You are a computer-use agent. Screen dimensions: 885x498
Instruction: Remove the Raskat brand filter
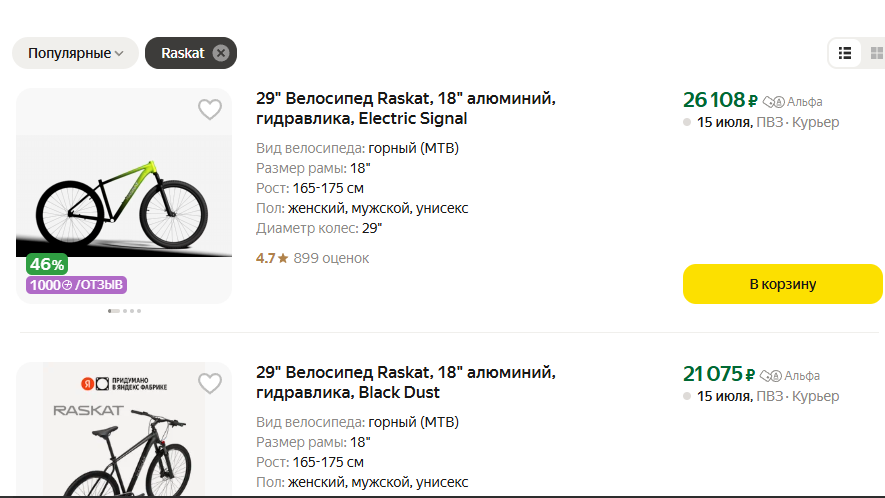pyautogui.click(x=221, y=53)
